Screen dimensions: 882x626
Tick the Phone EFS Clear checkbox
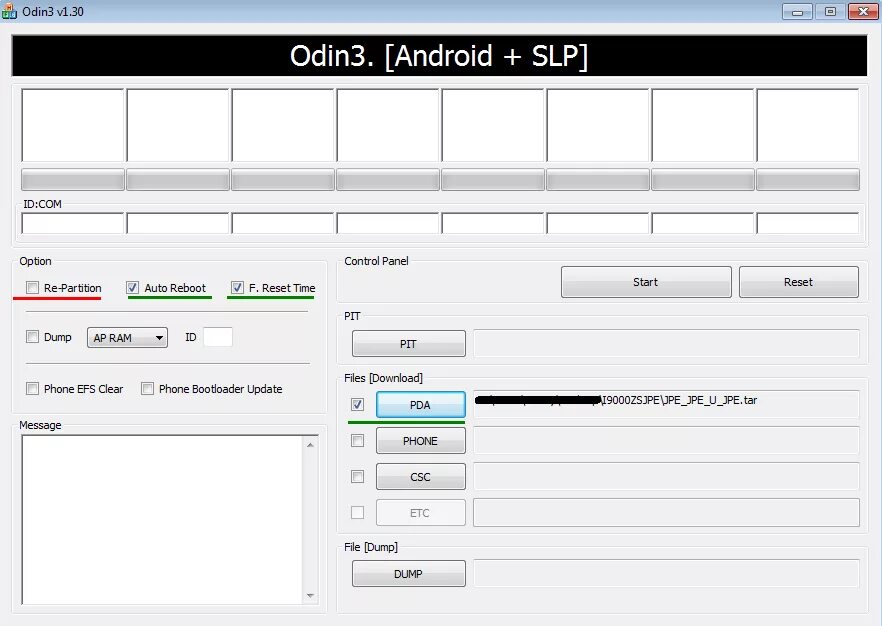(x=33, y=389)
